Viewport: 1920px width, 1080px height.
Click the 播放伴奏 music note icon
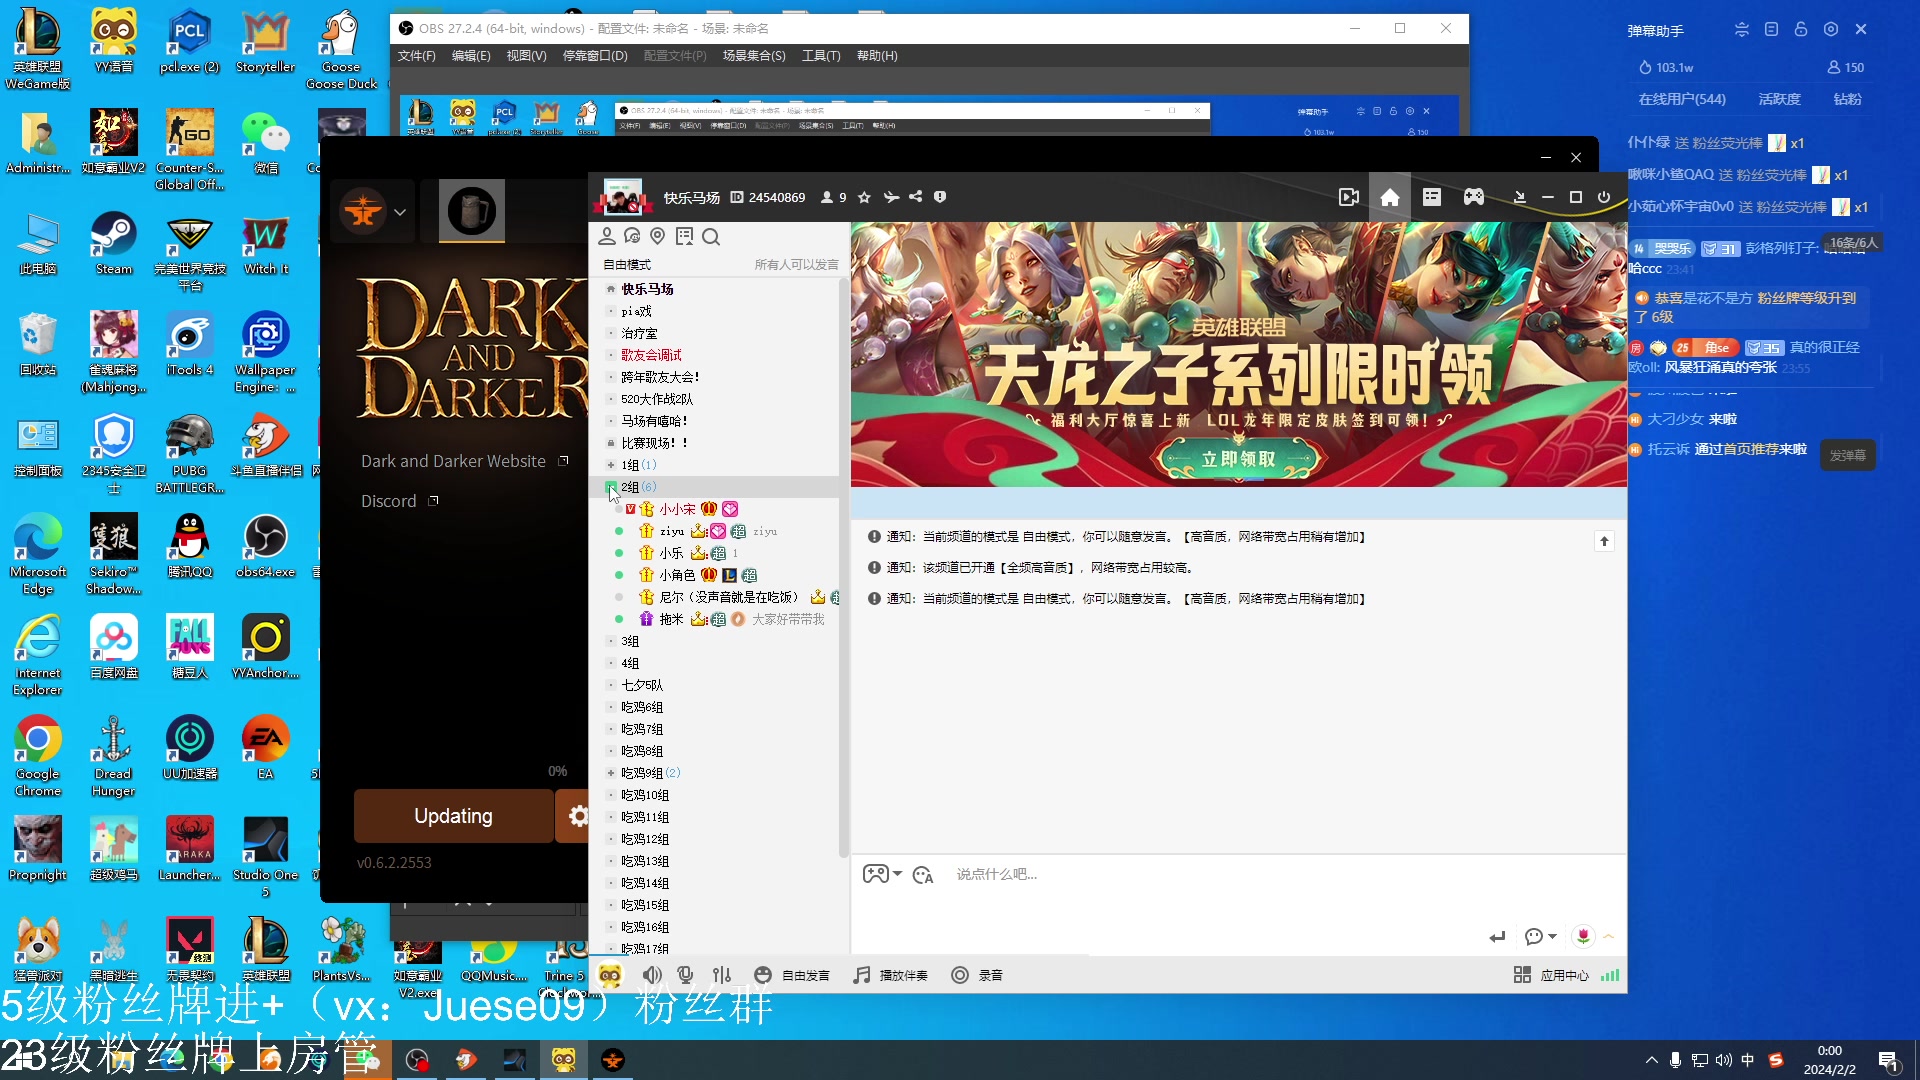859,975
